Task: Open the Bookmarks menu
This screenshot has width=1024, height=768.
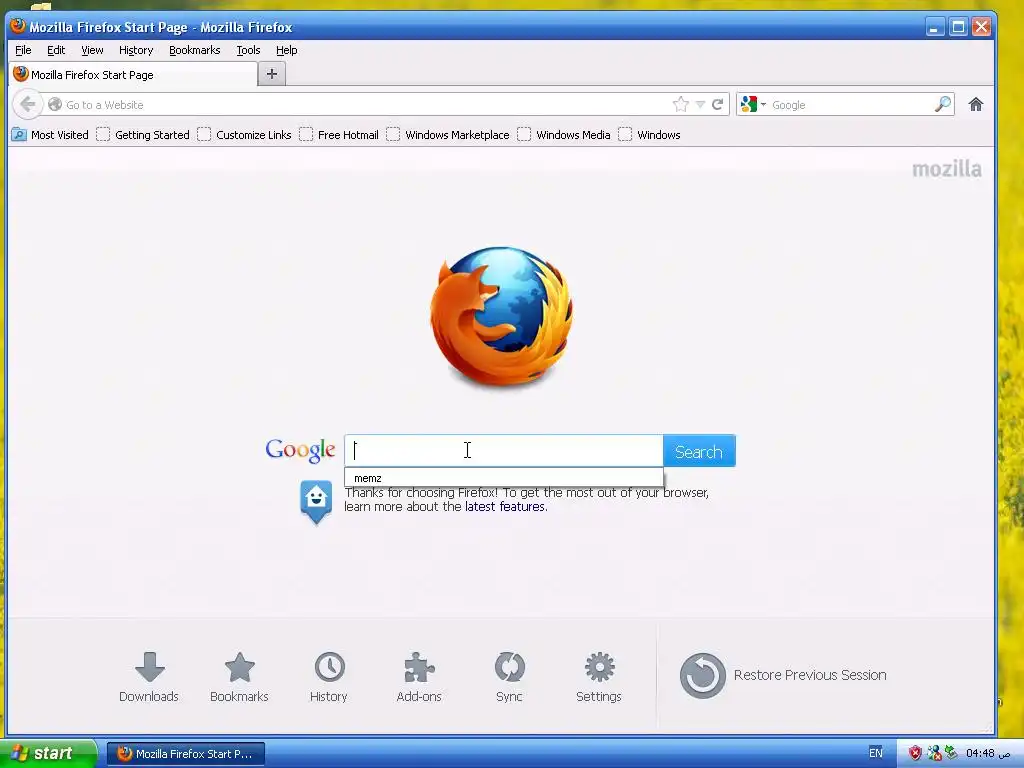Action: (x=195, y=50)
